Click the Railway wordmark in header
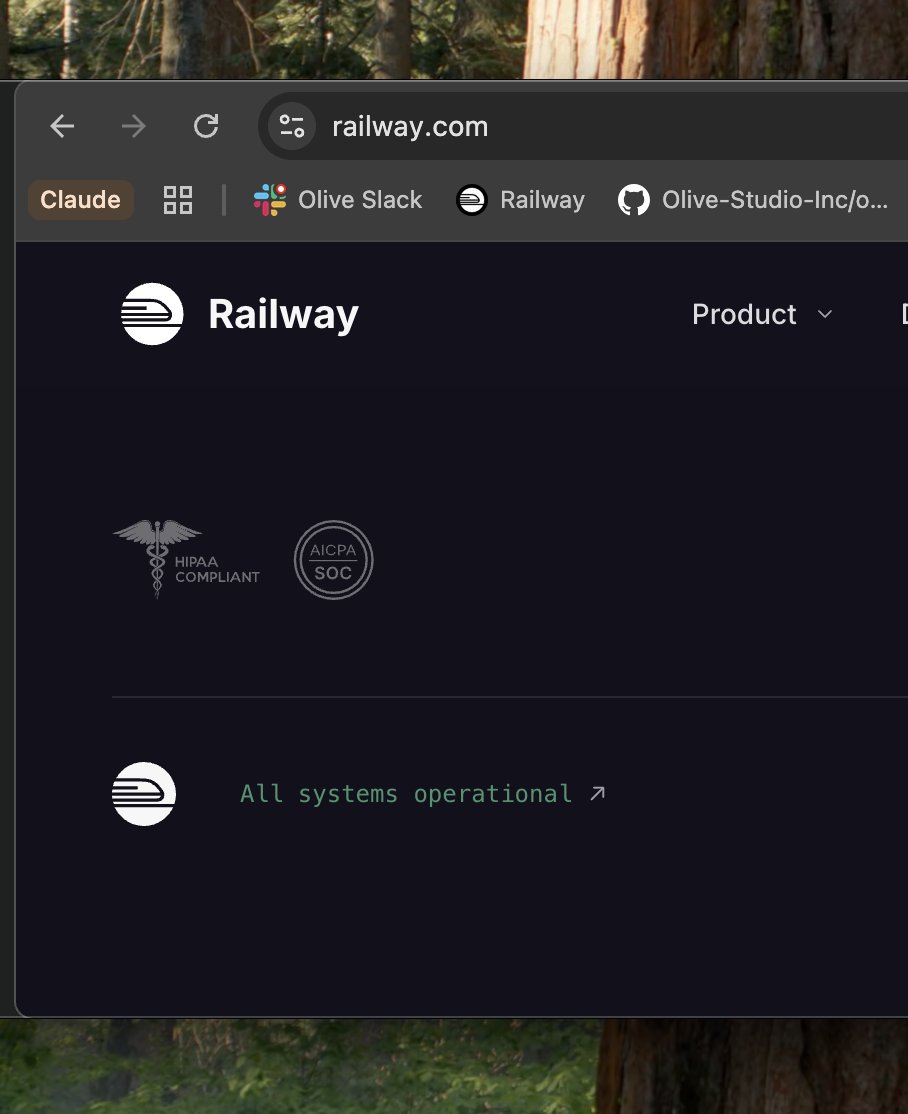Screen dimensions: 908x1114 [x=283, y=314]
